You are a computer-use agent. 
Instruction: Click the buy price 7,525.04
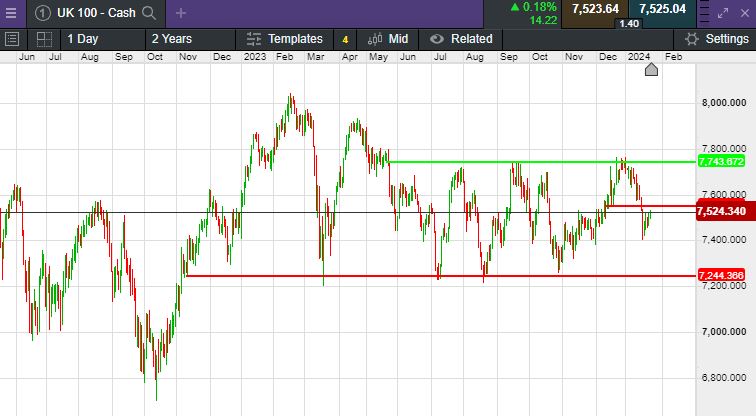[662, 9]
